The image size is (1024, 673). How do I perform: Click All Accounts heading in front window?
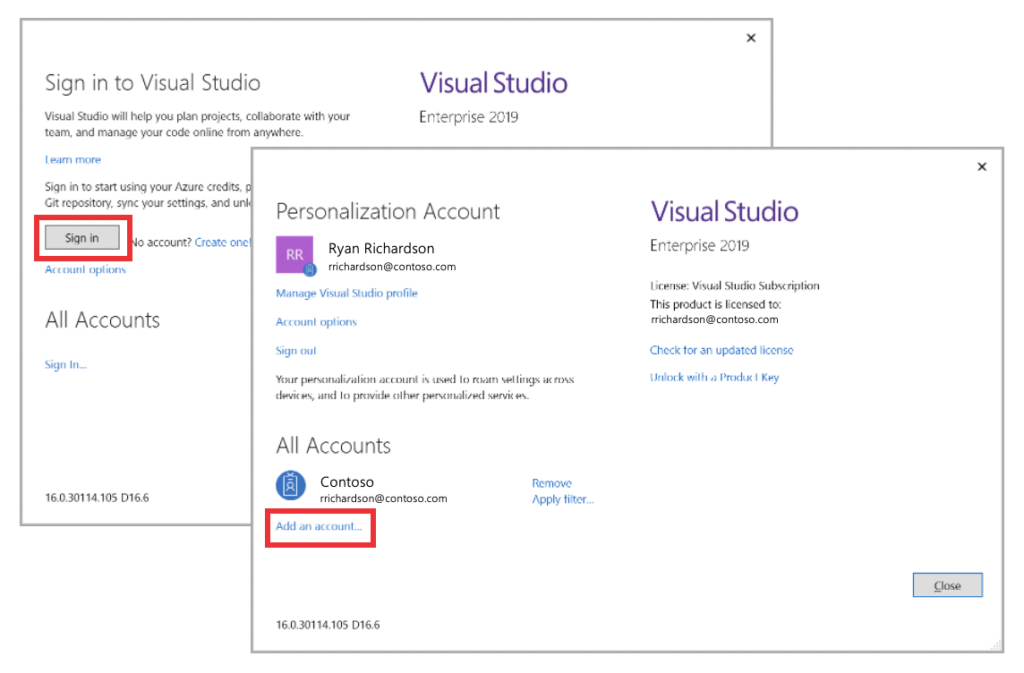point(333,445)
